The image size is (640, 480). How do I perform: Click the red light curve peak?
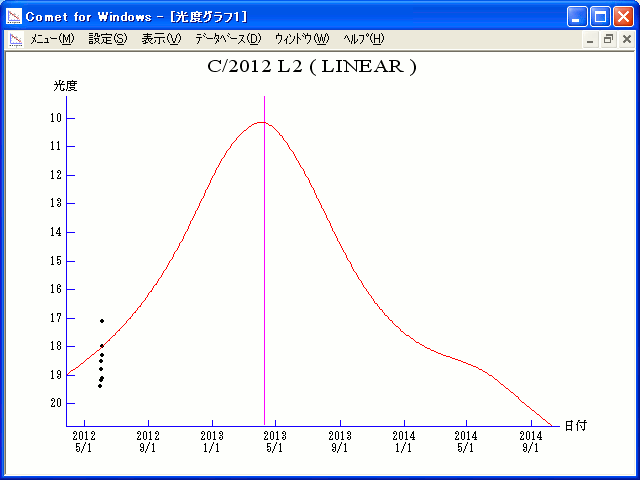[261, 122]
